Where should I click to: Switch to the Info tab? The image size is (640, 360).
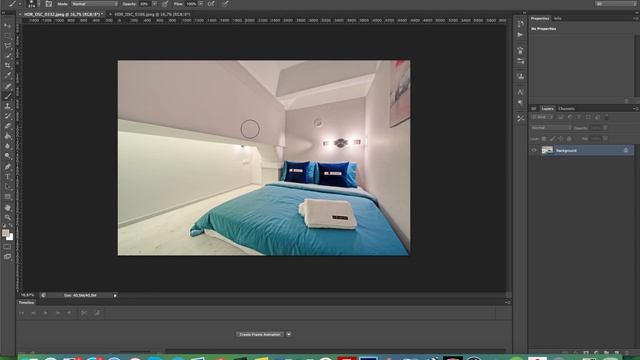558,18
